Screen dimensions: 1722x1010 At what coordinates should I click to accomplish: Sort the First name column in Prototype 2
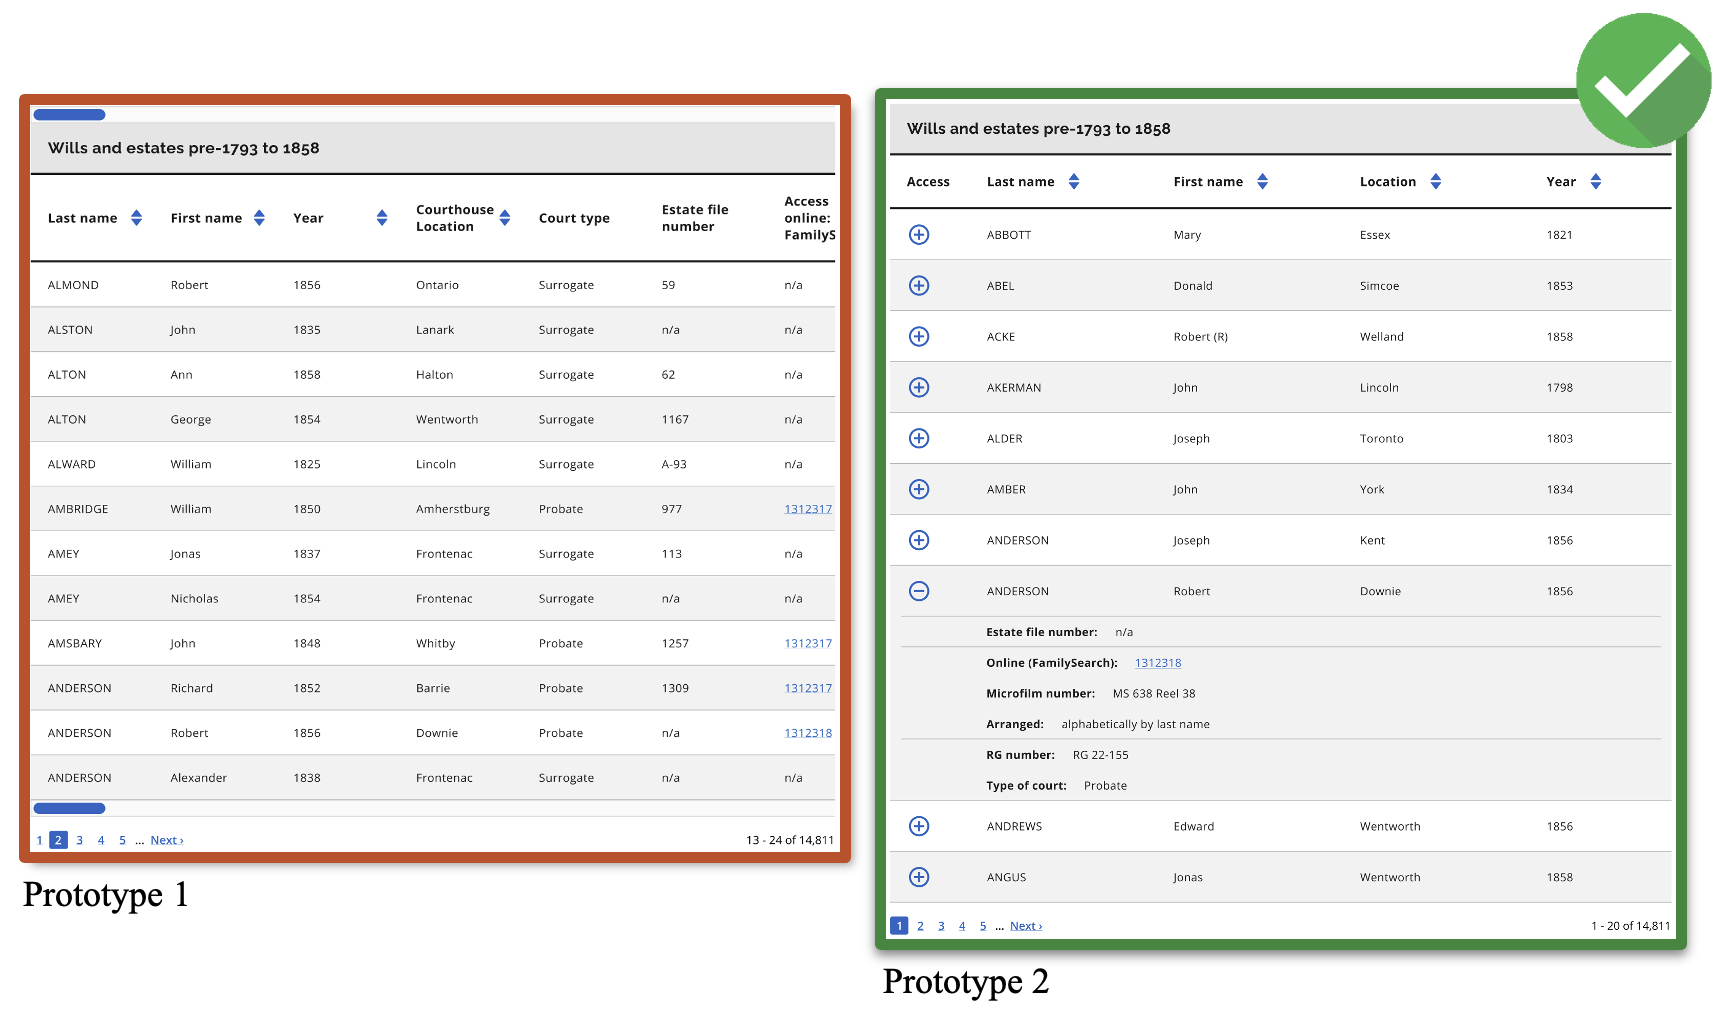point(1262,181)
